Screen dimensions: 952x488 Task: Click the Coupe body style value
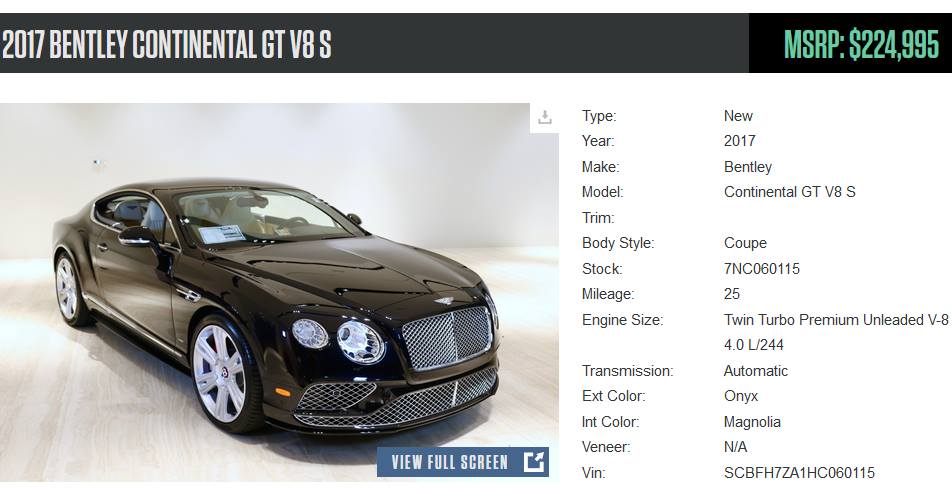tap(745, 243)
